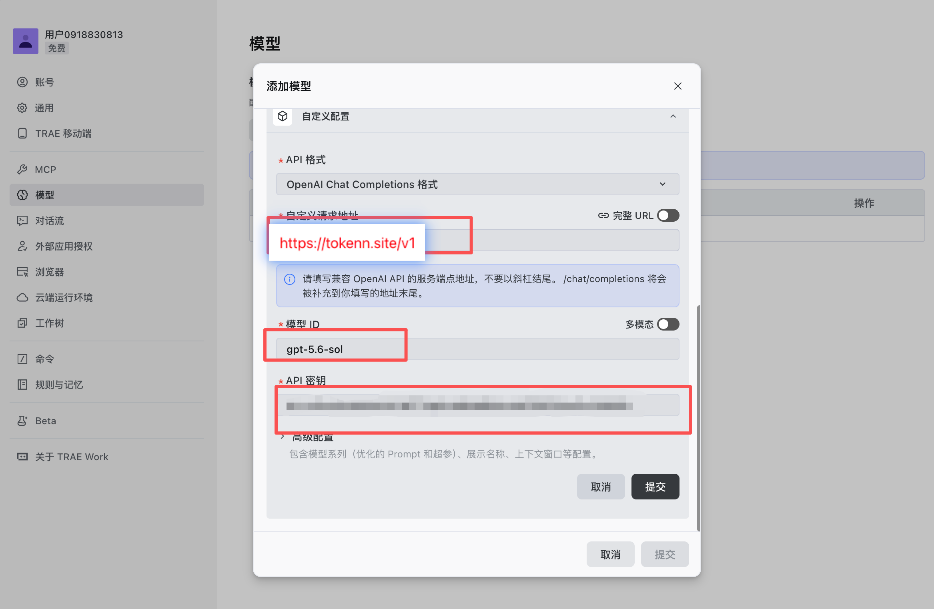The image size is (934, 609).
Task: Click the 规则与记忆 book icon
Action: tap(22, 384)
